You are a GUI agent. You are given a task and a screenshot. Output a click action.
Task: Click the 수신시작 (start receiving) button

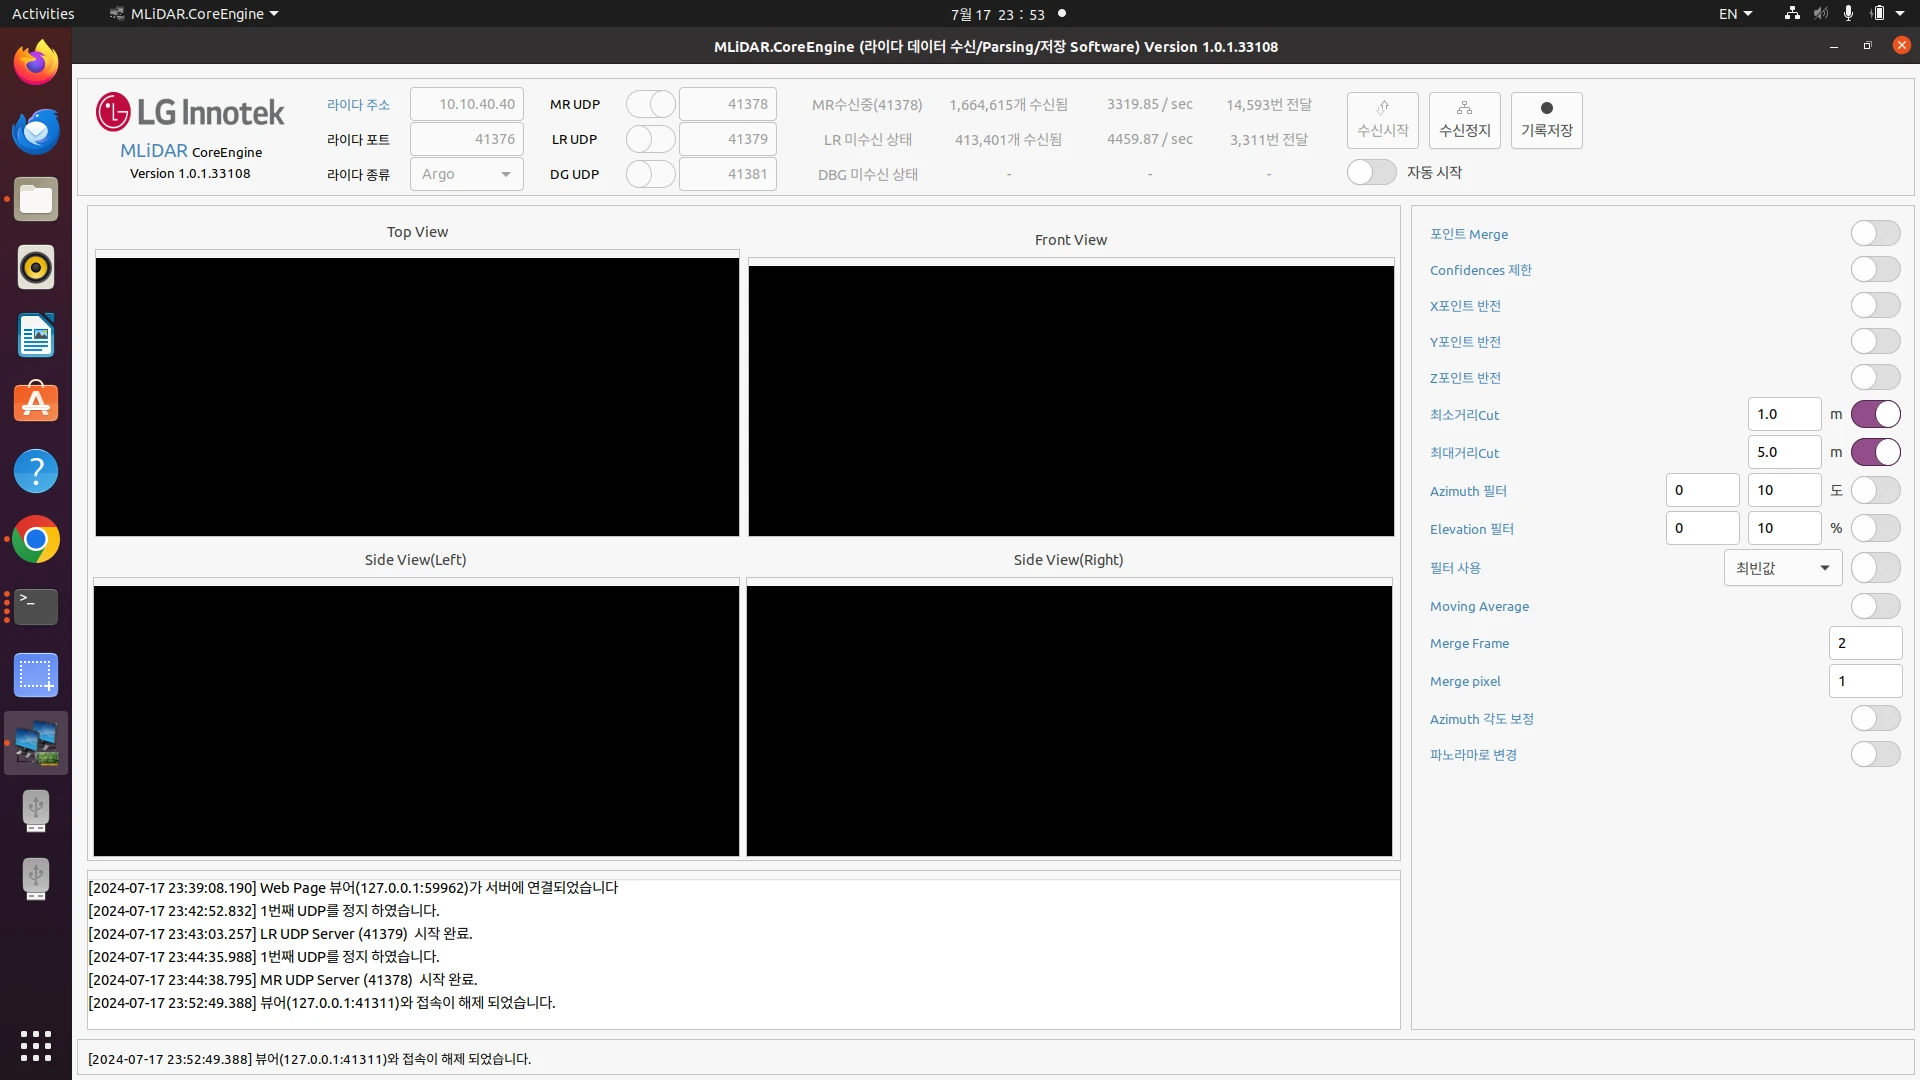click(1382, 120)
